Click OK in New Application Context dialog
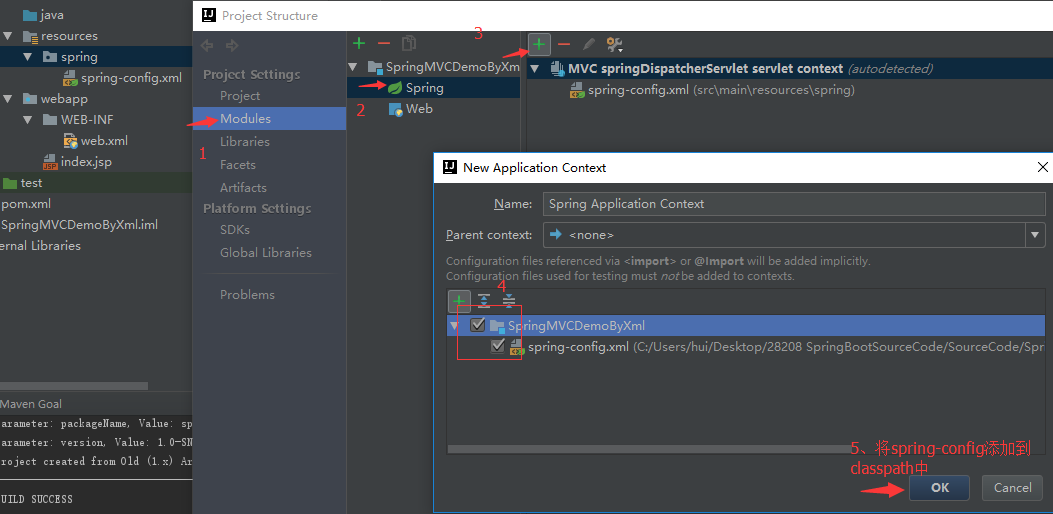The image size is (1053, 514). 940,488
